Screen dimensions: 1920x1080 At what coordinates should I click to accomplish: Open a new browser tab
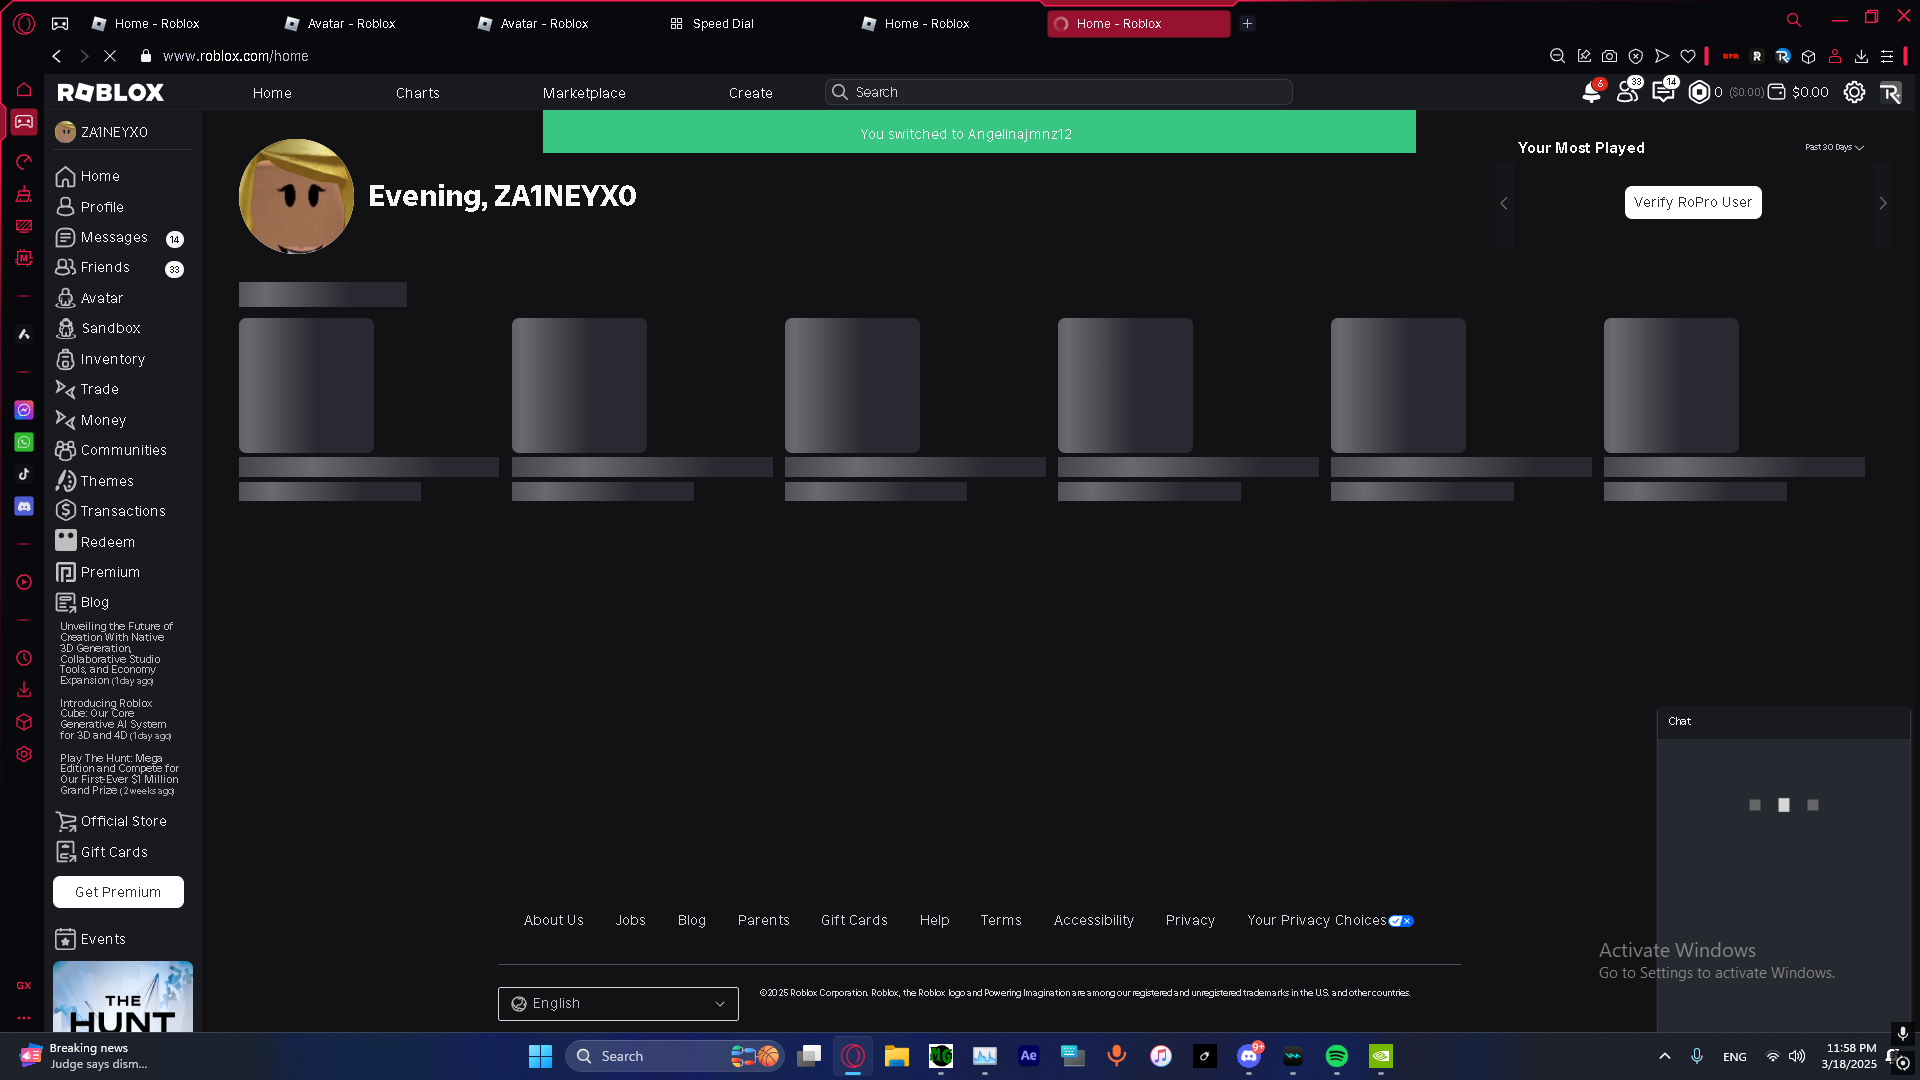(1247, 23)
